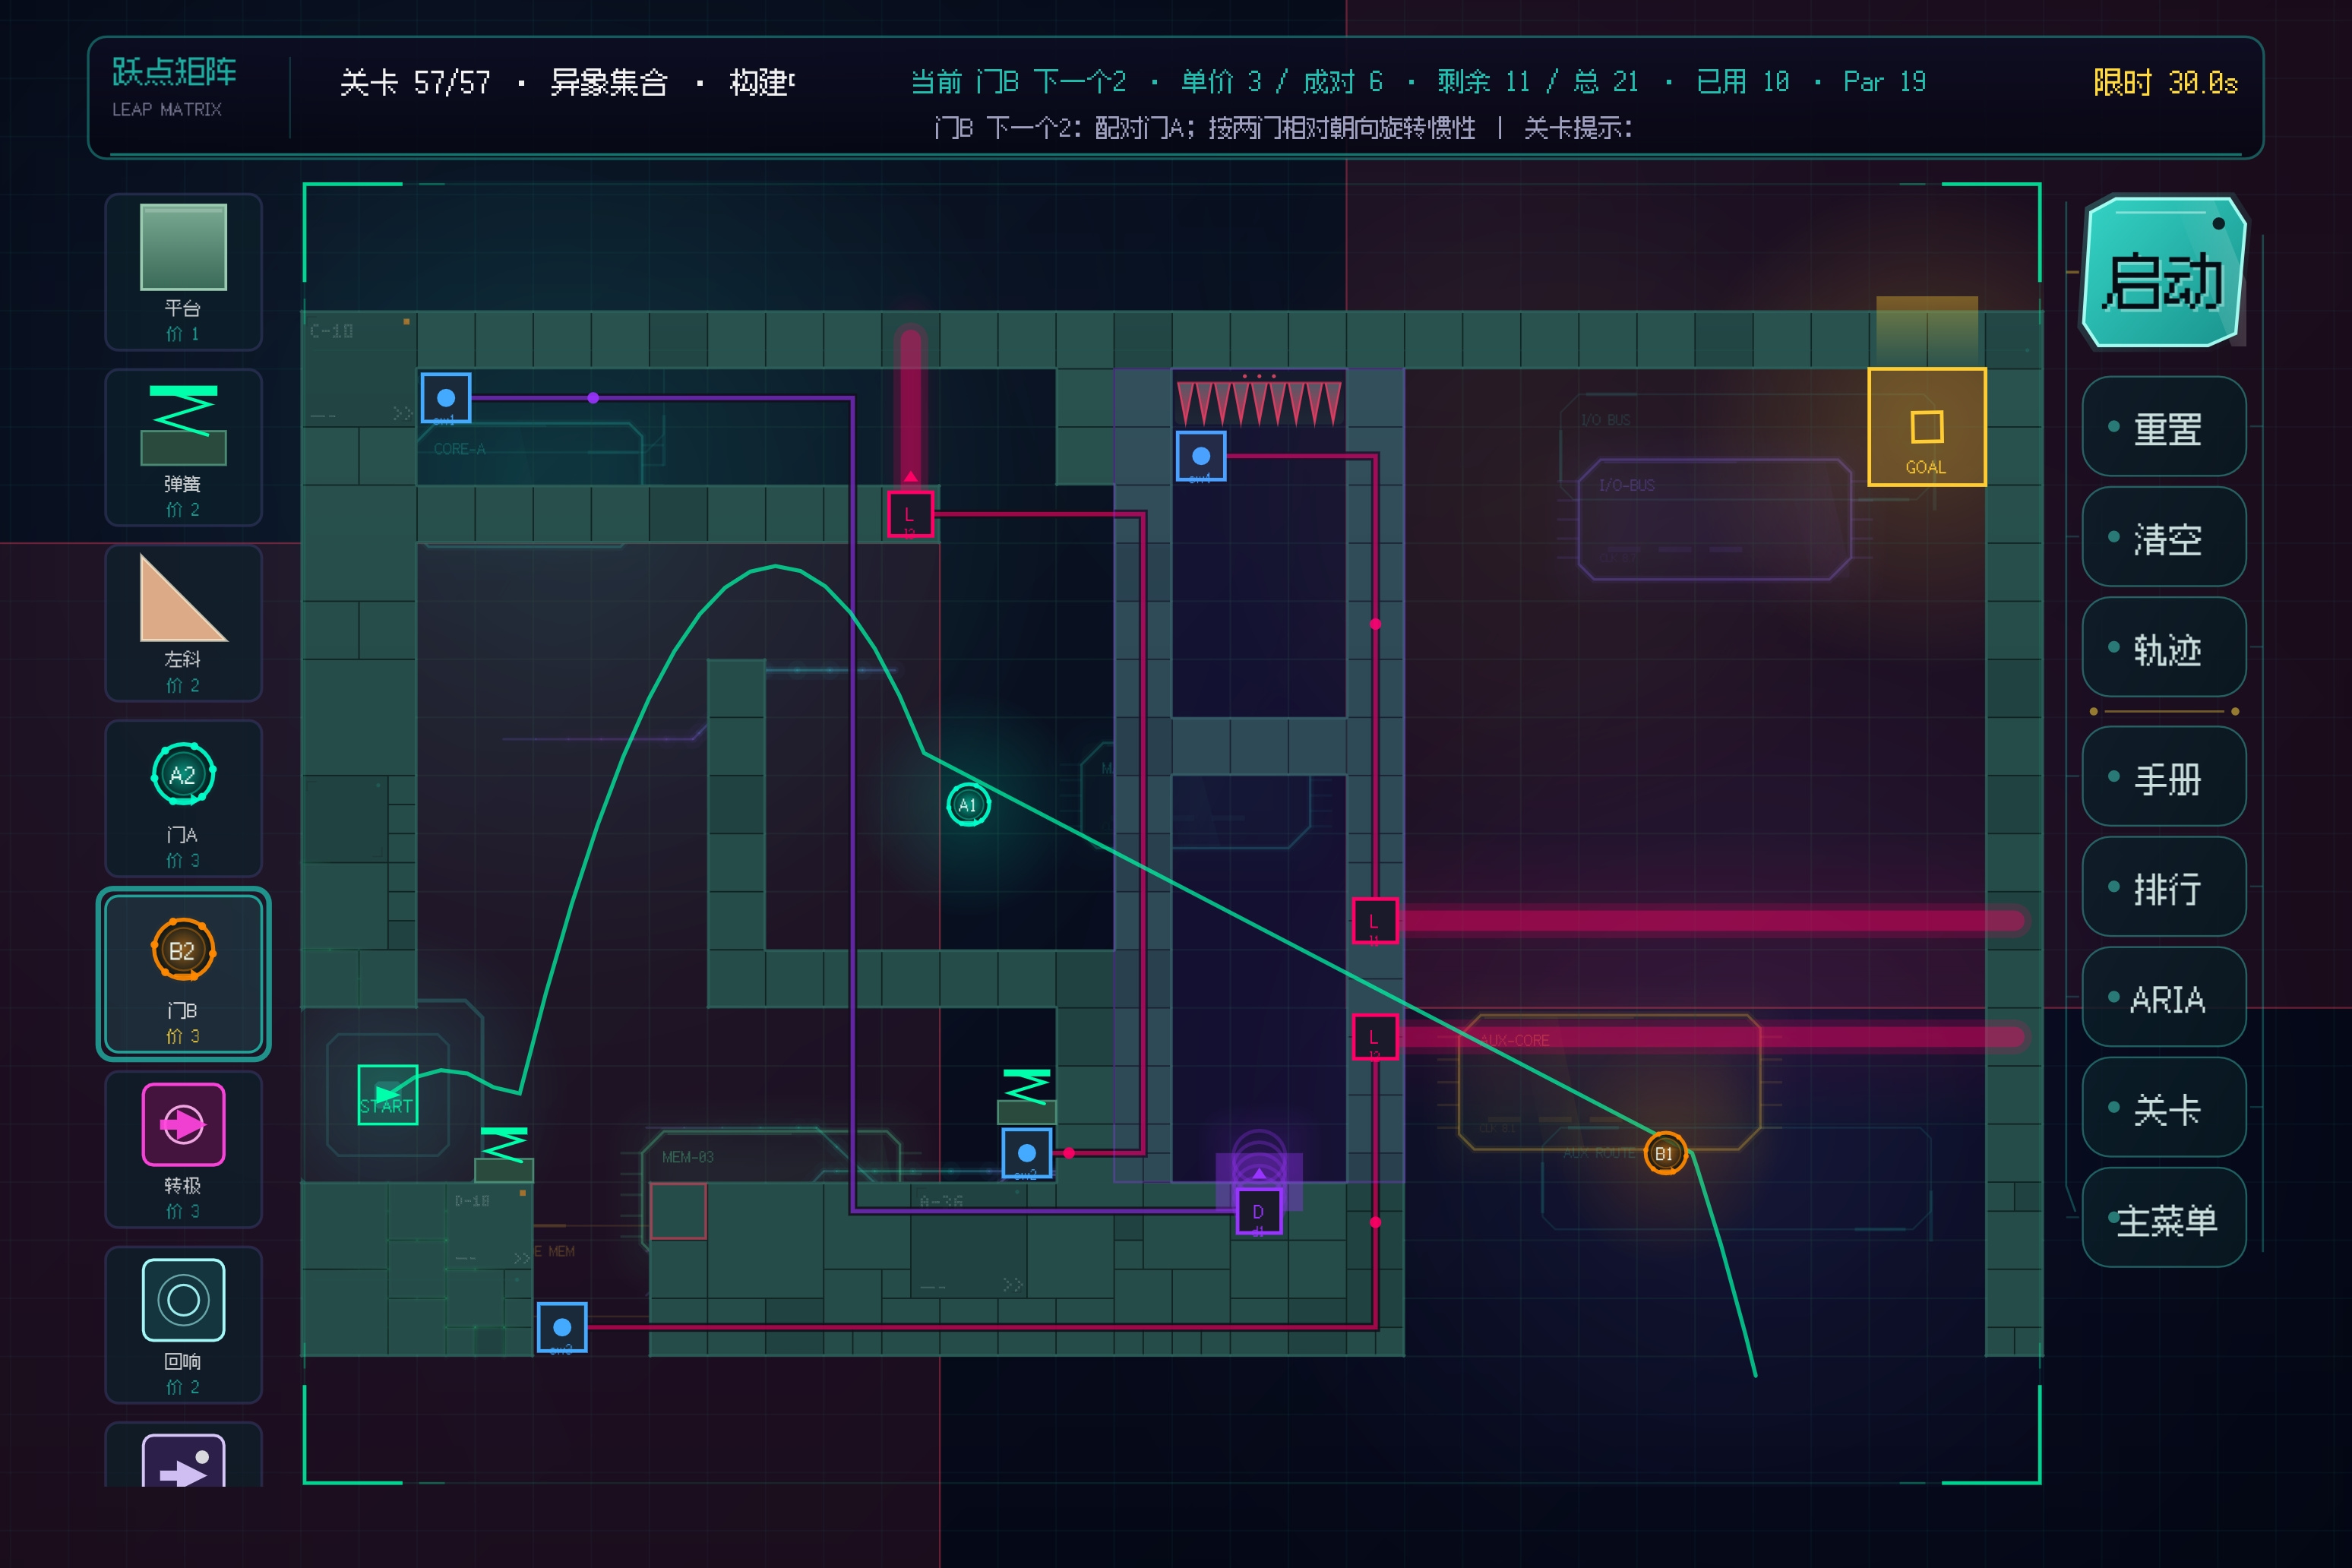The width and height of the screenshot is (2352, 1568).
Task: Select the placed orange B1 gate
Action: point(1665,1154)
